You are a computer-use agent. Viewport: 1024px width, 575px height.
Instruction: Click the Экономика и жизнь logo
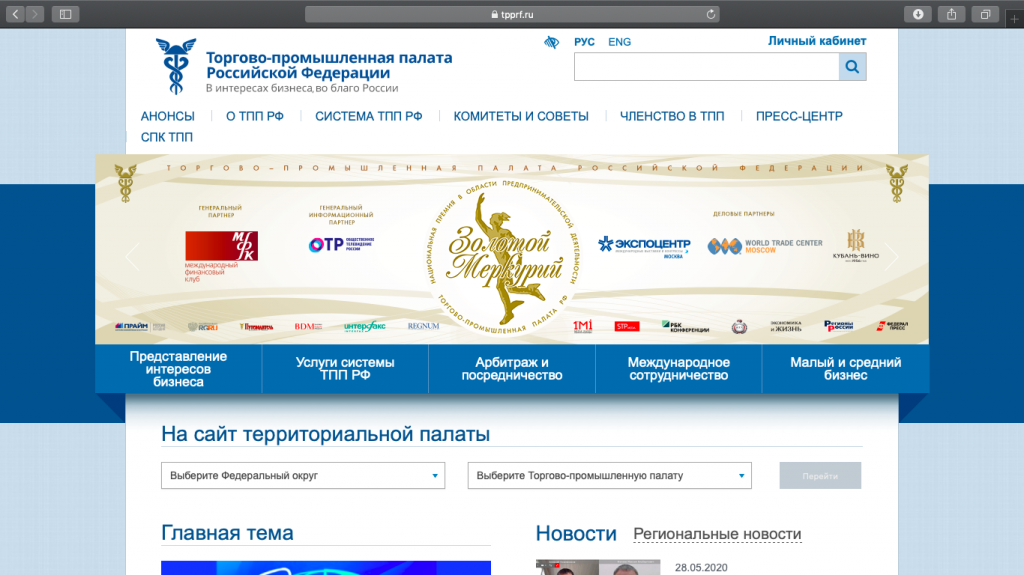786,325
